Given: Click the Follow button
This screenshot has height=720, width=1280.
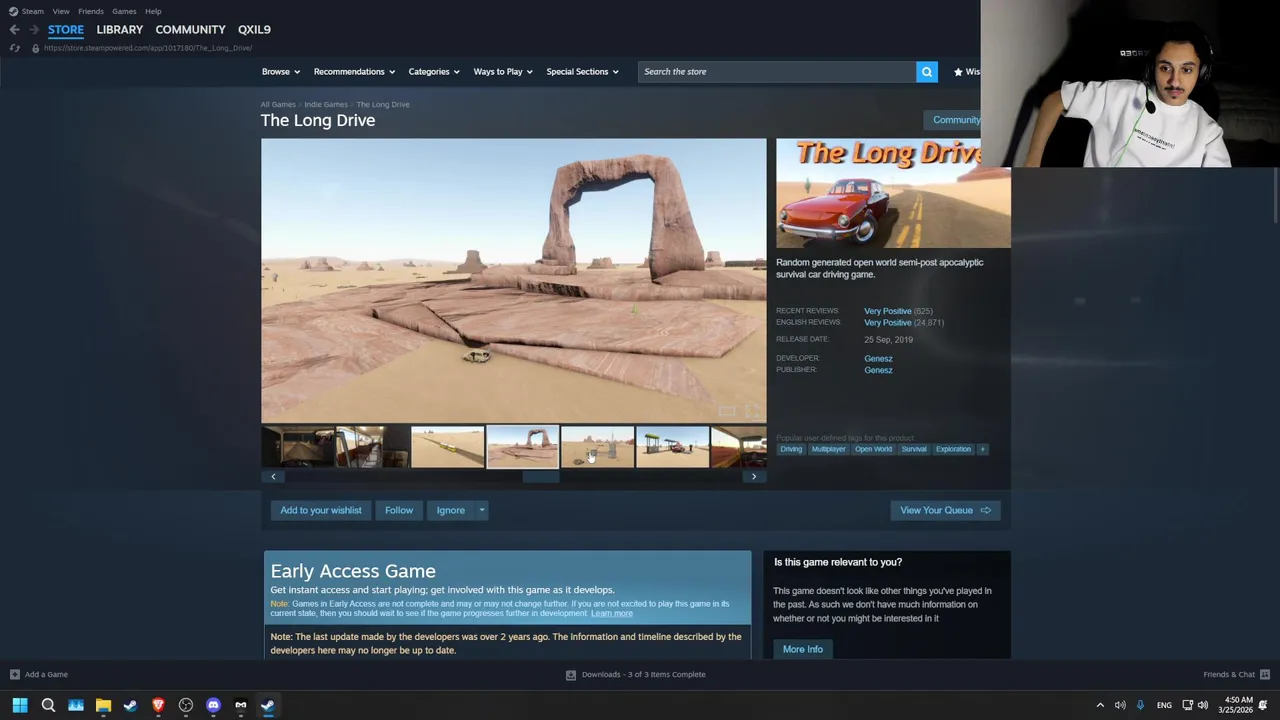Looking at the screenshot, I should [399, 510].
